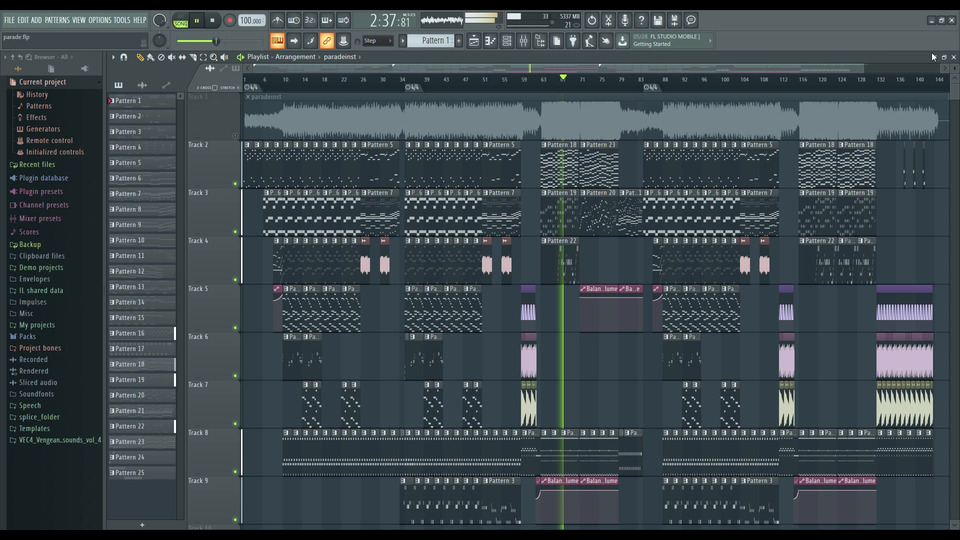Toggle Song mode switch
This screenshot has width=960, height=540.
tap(180, 21)
